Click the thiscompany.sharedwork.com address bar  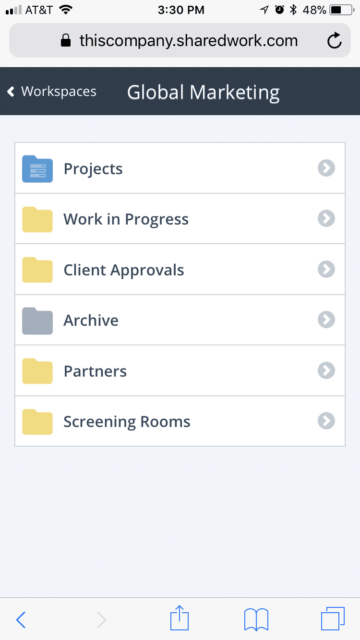[x=180, y=40]
